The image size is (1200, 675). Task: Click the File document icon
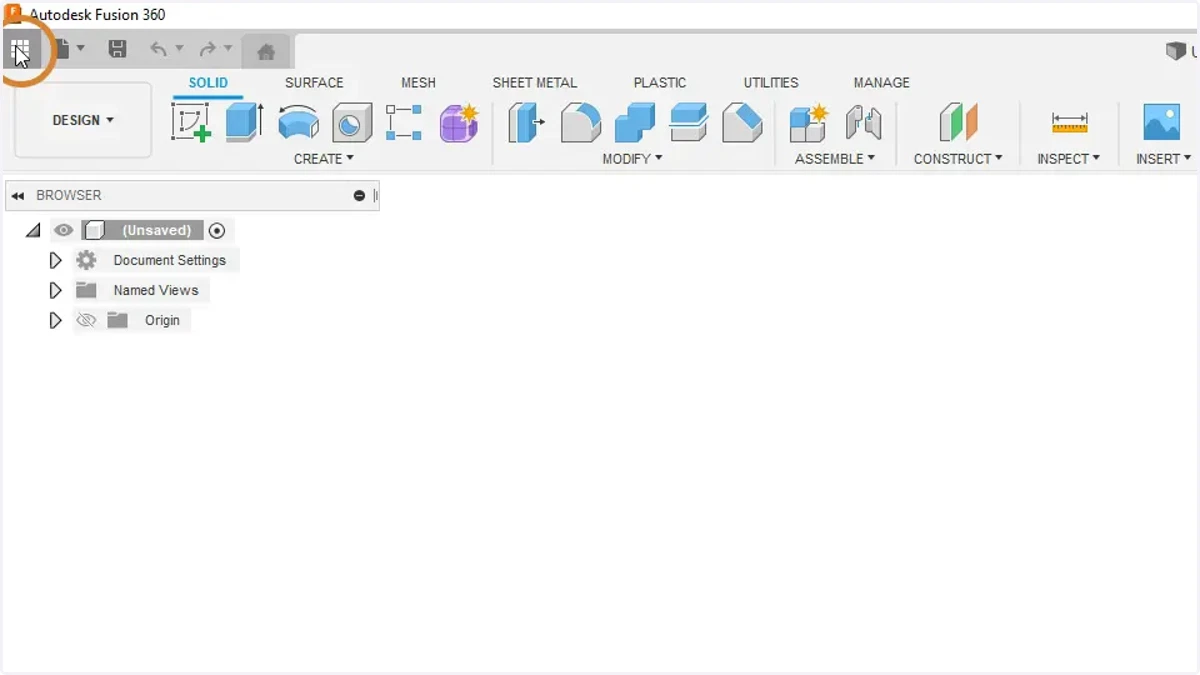[62, 49]
